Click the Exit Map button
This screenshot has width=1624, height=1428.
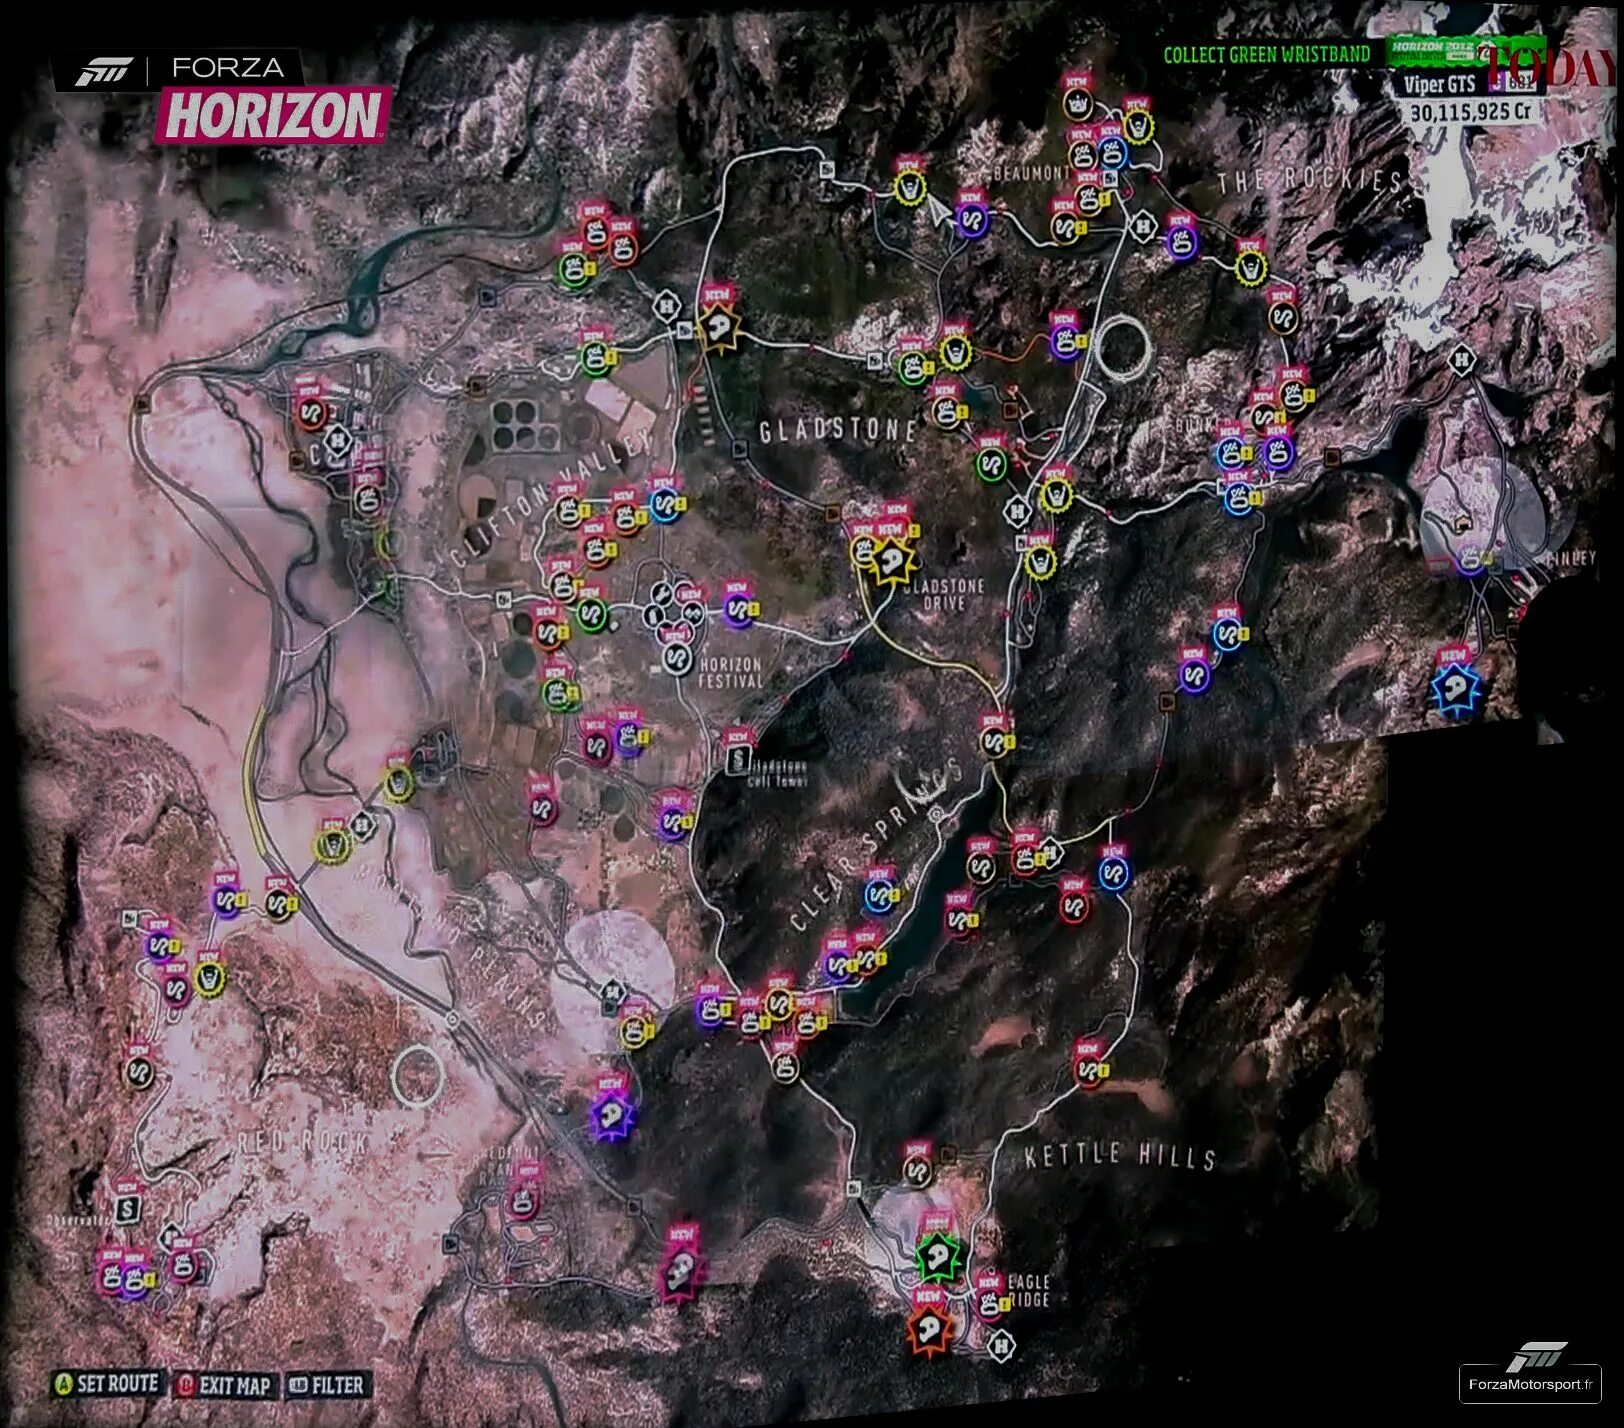pos(224,1385)
